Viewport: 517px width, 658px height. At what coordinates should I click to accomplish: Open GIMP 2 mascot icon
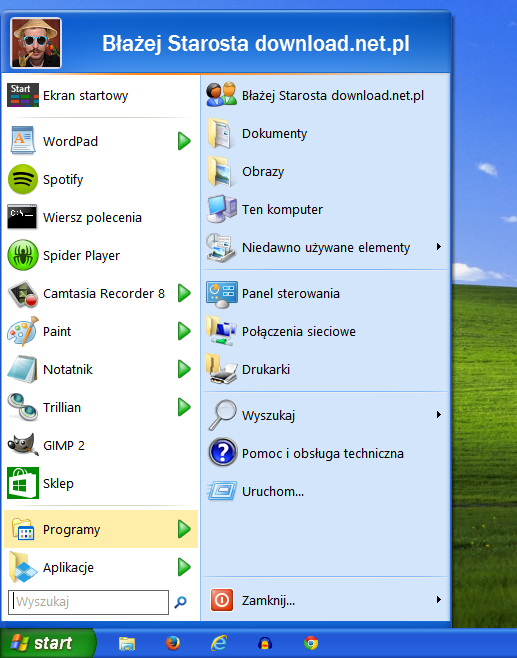pos(23,444)
